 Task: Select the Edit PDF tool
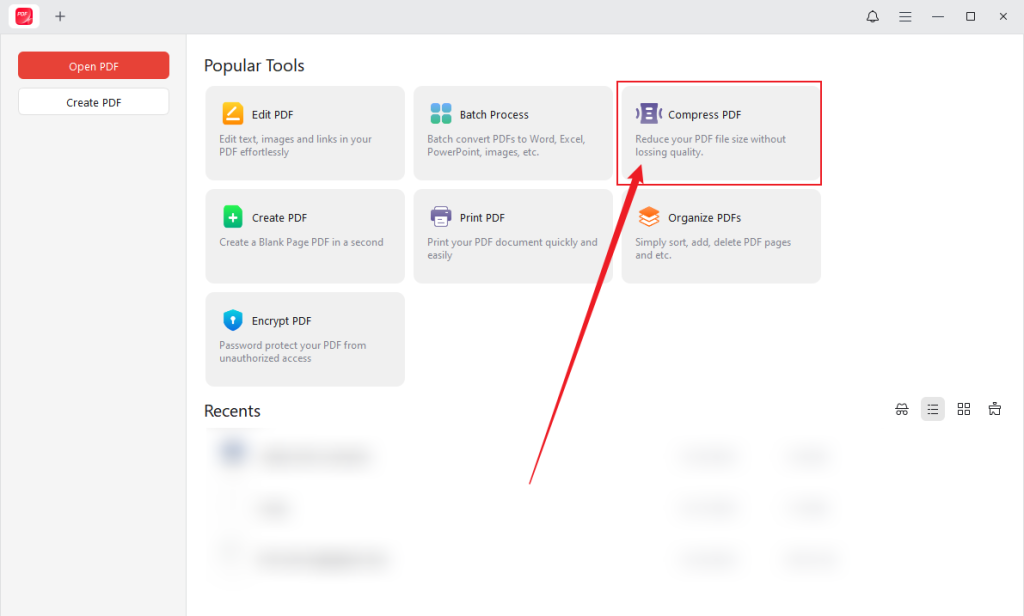[304, 133]
